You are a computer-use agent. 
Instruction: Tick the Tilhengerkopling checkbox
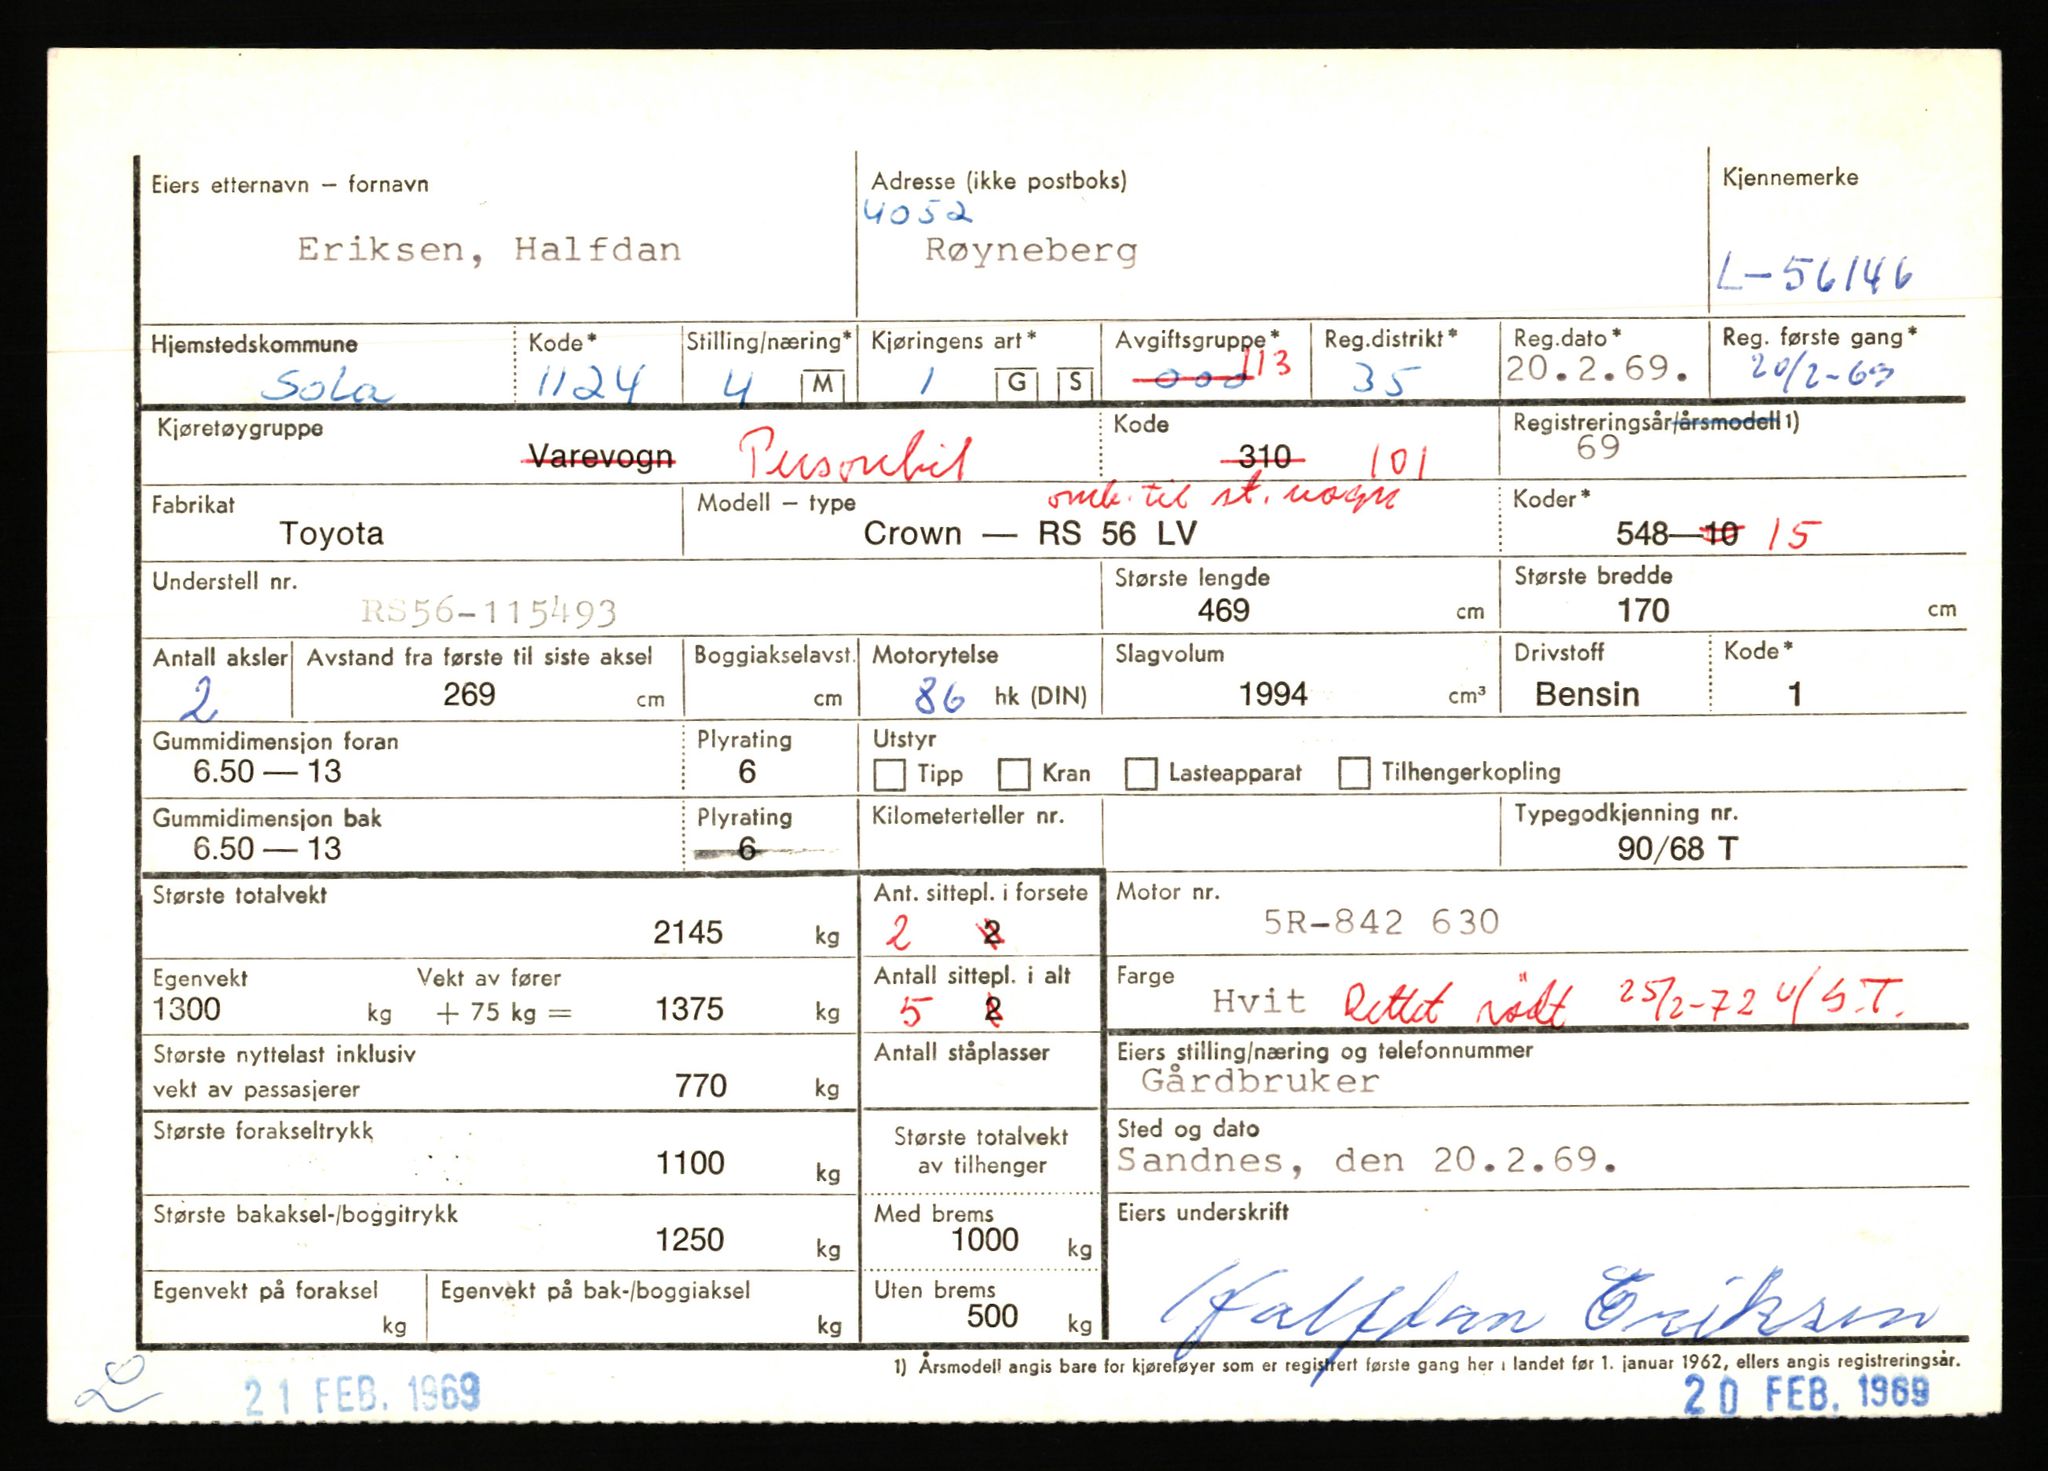pyautogui.click(x=1354, y=772)
